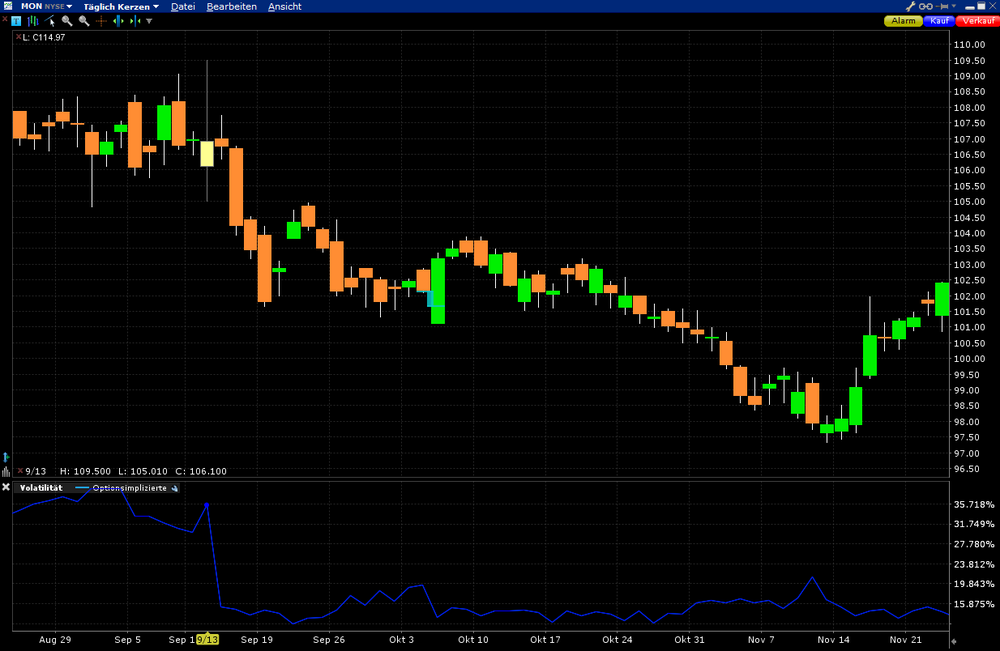Image resolution: width=1000 pixels, height=651 pixels.
Task: Click the expand time axis icon
Action: click(118, 21)
